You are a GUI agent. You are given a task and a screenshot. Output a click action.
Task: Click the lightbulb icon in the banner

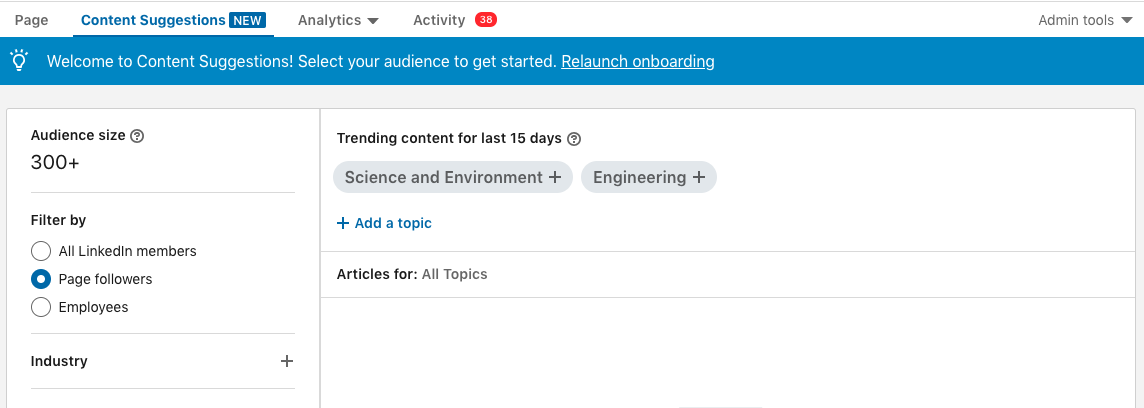click(20, 61)
